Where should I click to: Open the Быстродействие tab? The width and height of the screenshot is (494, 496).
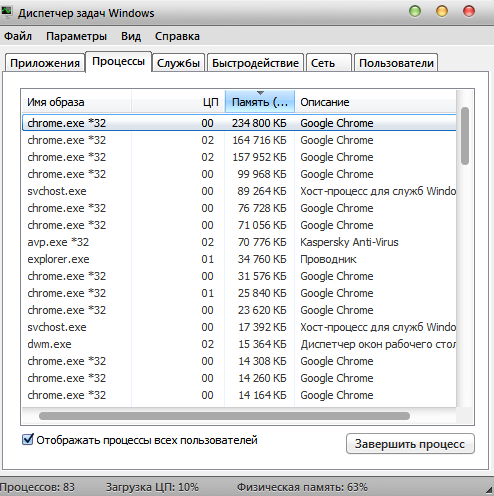255,63
